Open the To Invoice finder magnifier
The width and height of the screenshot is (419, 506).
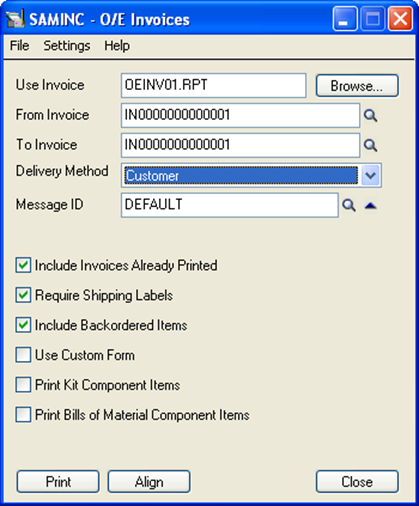pos(370,145)
